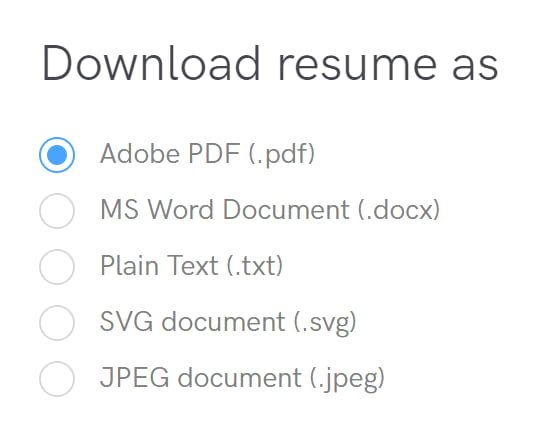Click the (.pdf) extension text
Viewport: 544px width, 444px height.
(282, 154)
